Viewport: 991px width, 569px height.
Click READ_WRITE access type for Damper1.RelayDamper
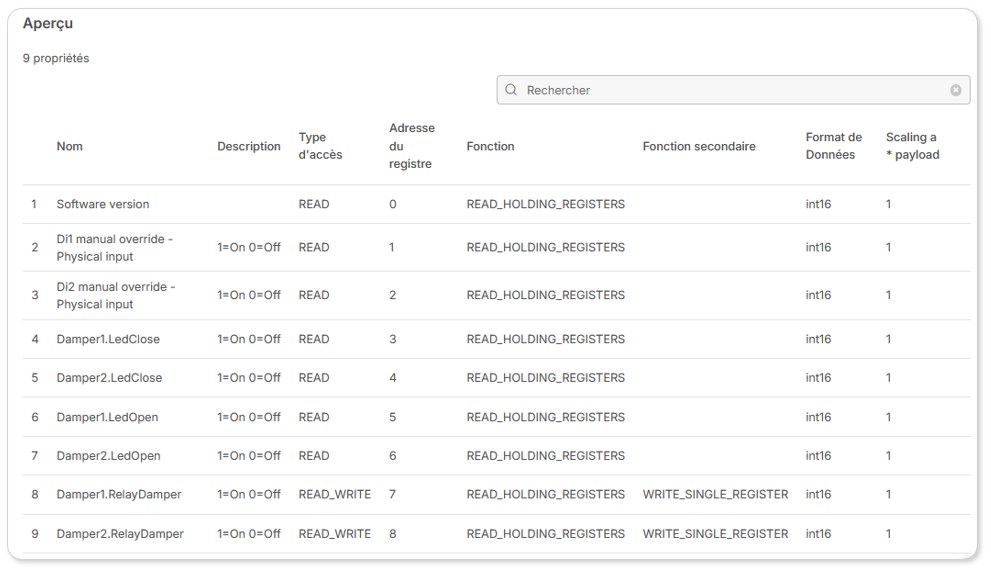335,494
